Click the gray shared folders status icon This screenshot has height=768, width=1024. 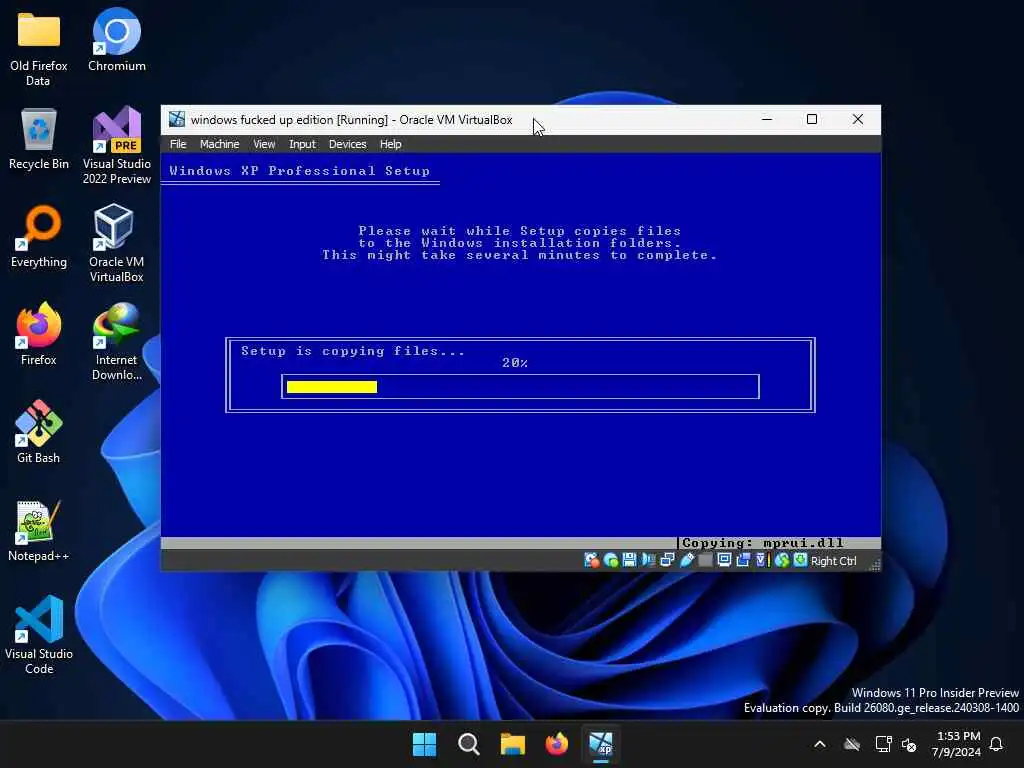[705, 560]
